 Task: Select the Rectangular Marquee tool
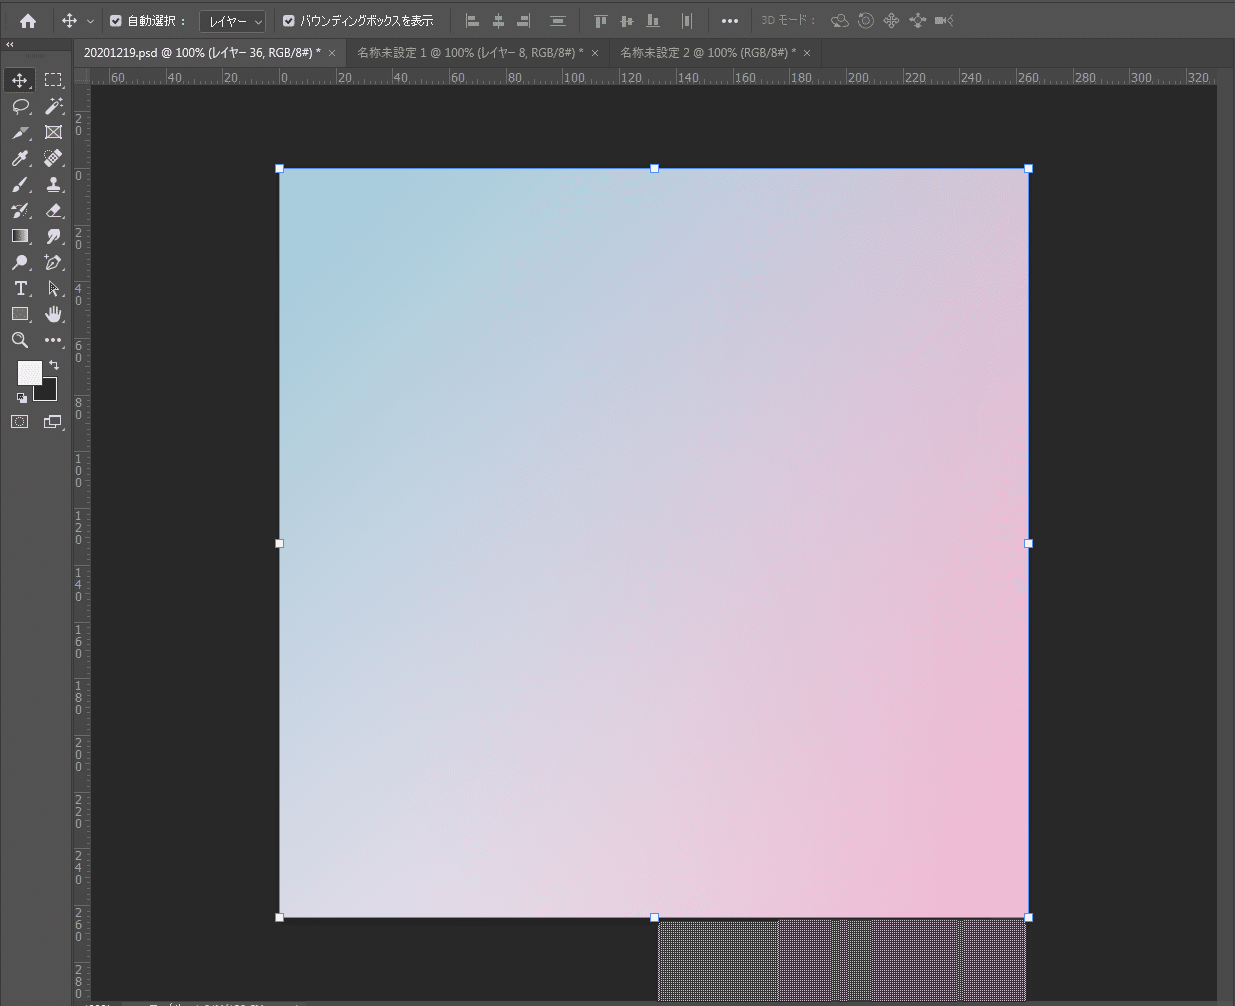point(53,80)
